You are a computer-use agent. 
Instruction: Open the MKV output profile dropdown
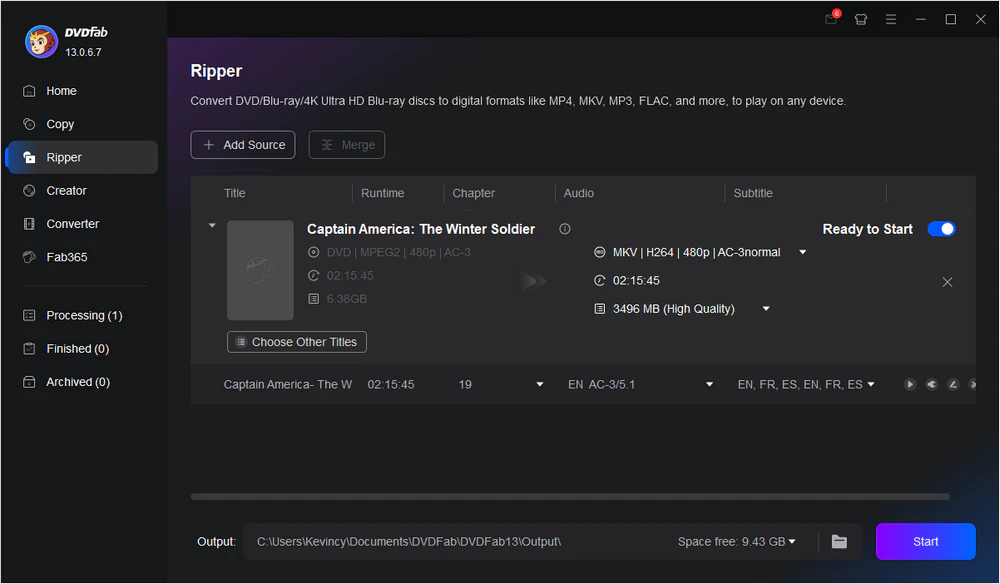click(803, 252)
